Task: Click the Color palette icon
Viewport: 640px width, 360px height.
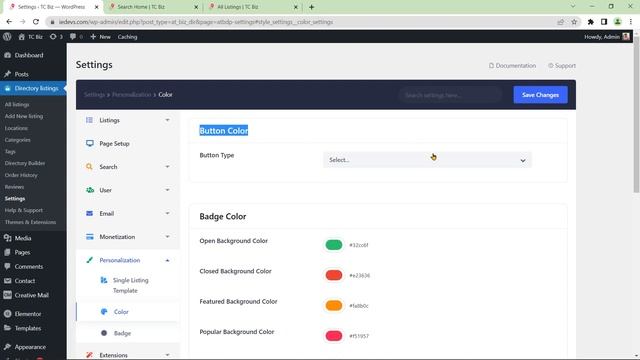Action: pos(104,311)
